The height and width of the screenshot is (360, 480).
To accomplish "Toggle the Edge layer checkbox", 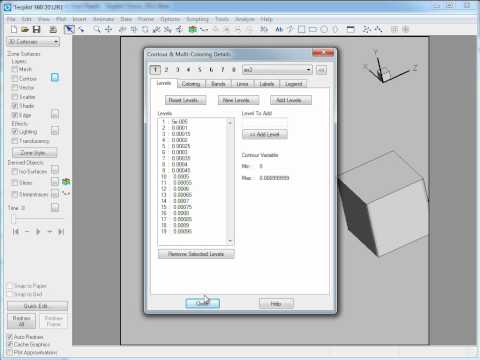I will click(x=14, y=115).
